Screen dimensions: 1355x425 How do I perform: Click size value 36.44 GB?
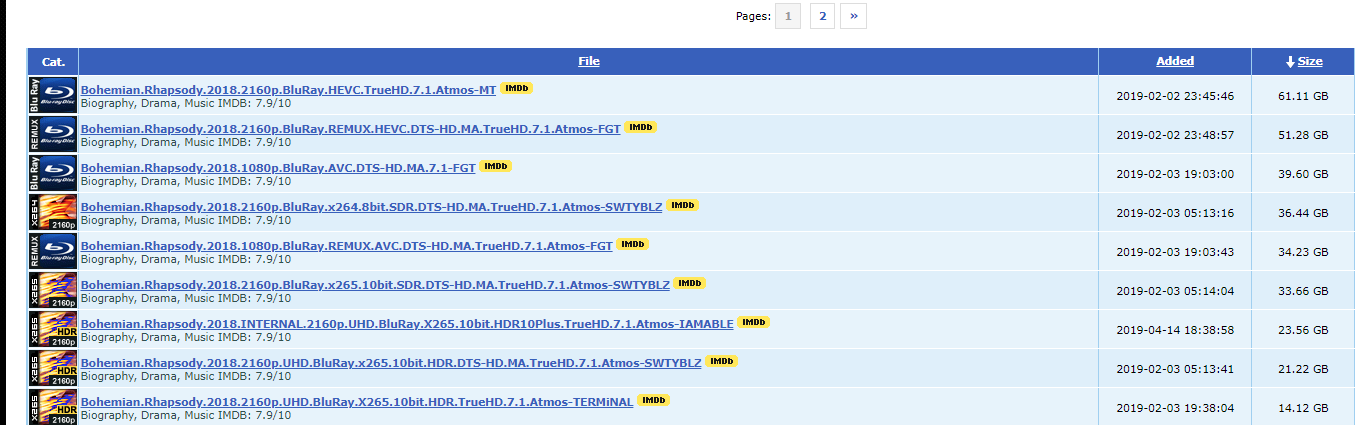pyautogui.click(x=1304, y=213)
